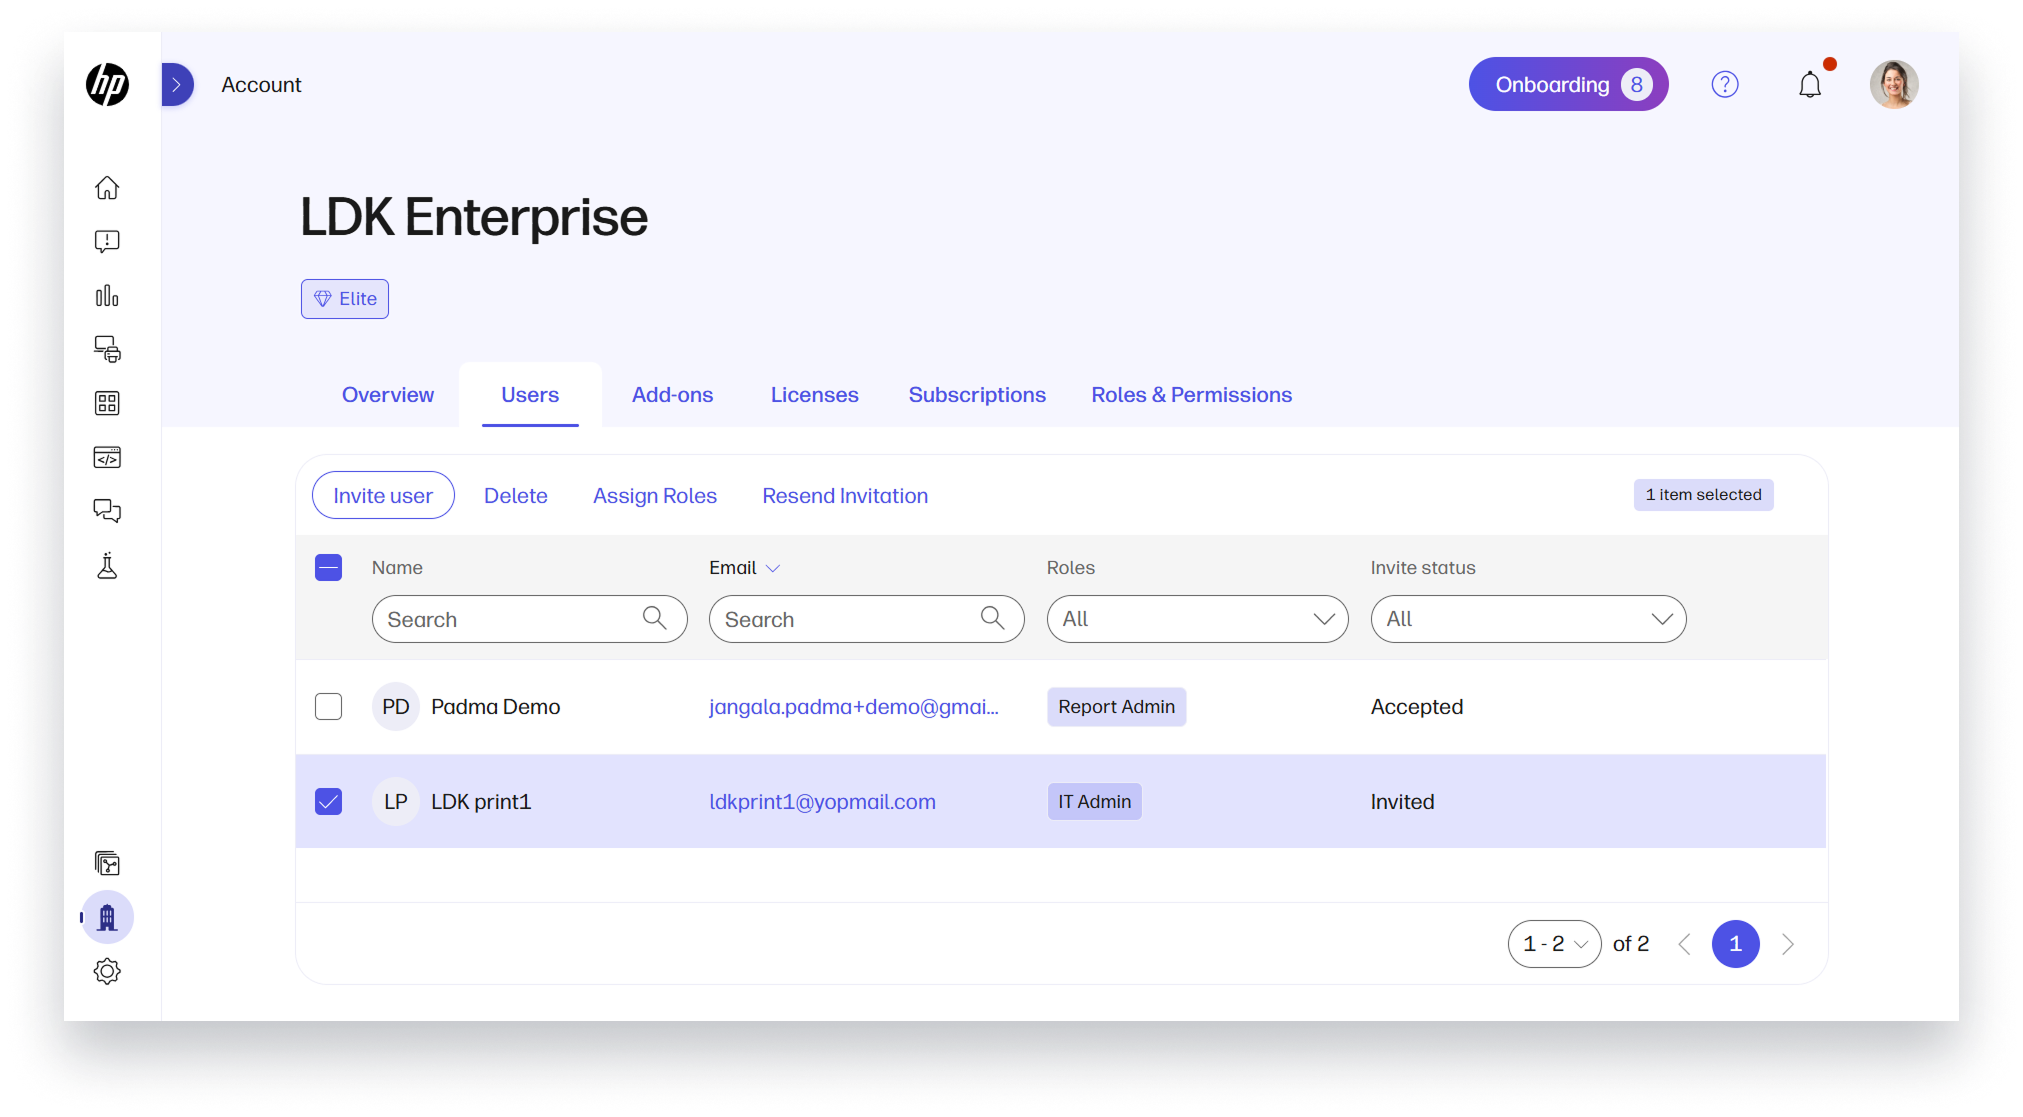This screenshot has width=2023, height=1117.
Task: Expand the sidebar with the arrow button
Action: coord(177,85)
